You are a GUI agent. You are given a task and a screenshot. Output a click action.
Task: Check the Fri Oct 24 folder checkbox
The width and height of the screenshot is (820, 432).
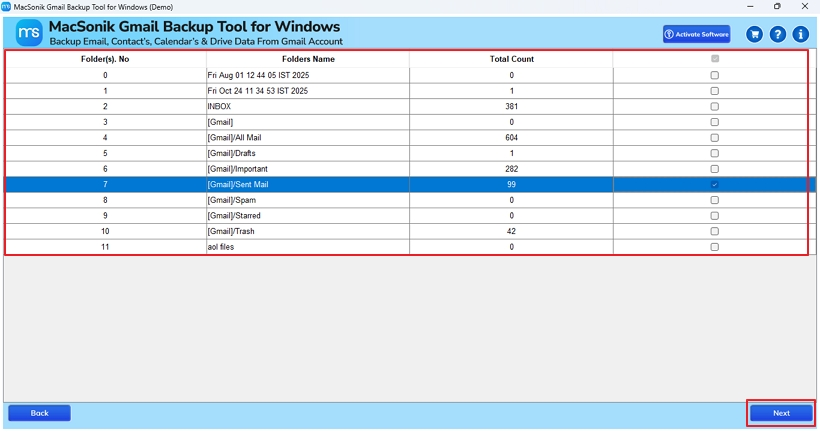(714, 91)
